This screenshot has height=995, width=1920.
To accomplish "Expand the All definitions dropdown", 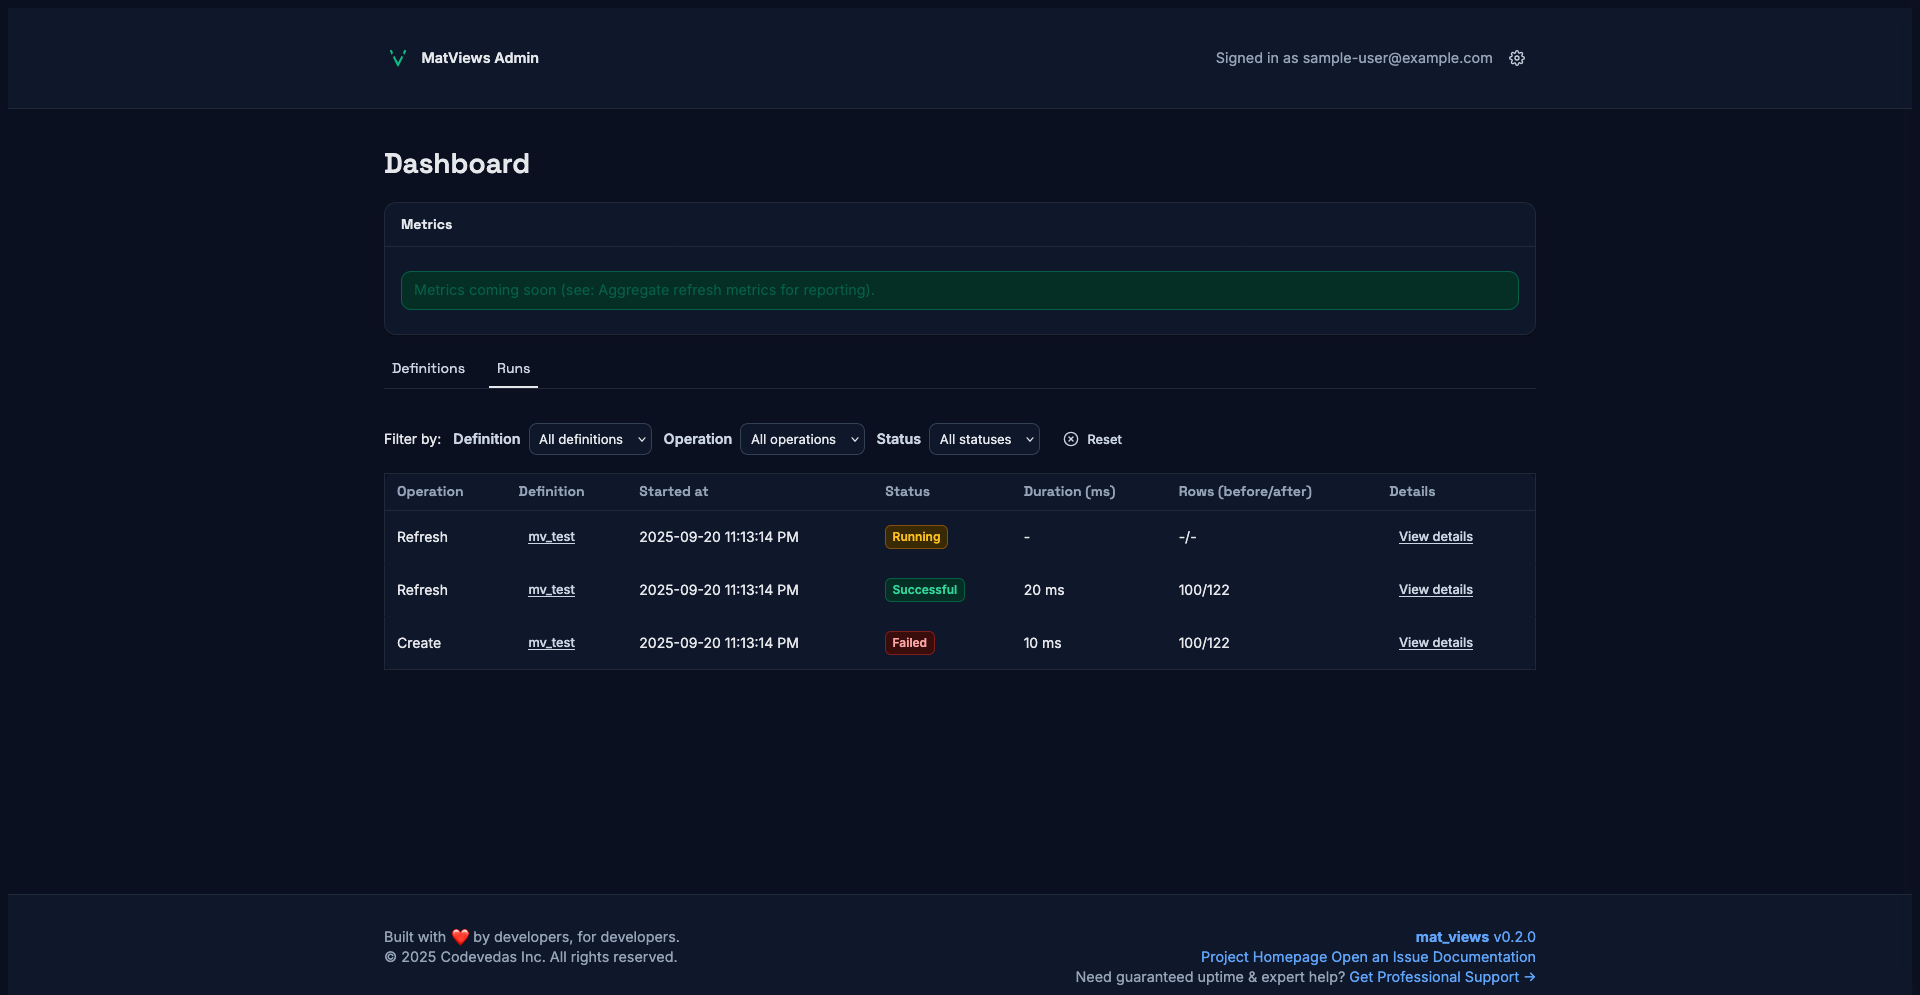I will tap(590, 439).
